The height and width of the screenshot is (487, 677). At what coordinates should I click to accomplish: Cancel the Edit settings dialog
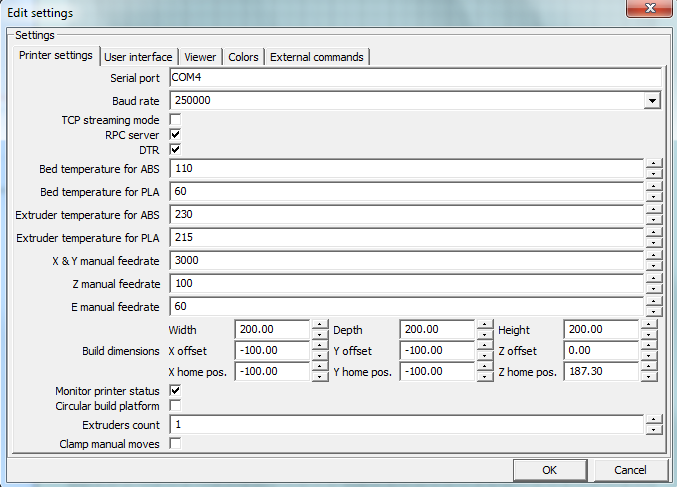[630, 470]
